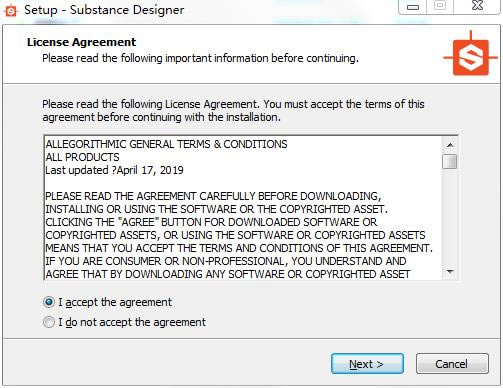Click the license scrollbar up arrow
This screenshot has width=503, height=388.
(x=450, y=145)
